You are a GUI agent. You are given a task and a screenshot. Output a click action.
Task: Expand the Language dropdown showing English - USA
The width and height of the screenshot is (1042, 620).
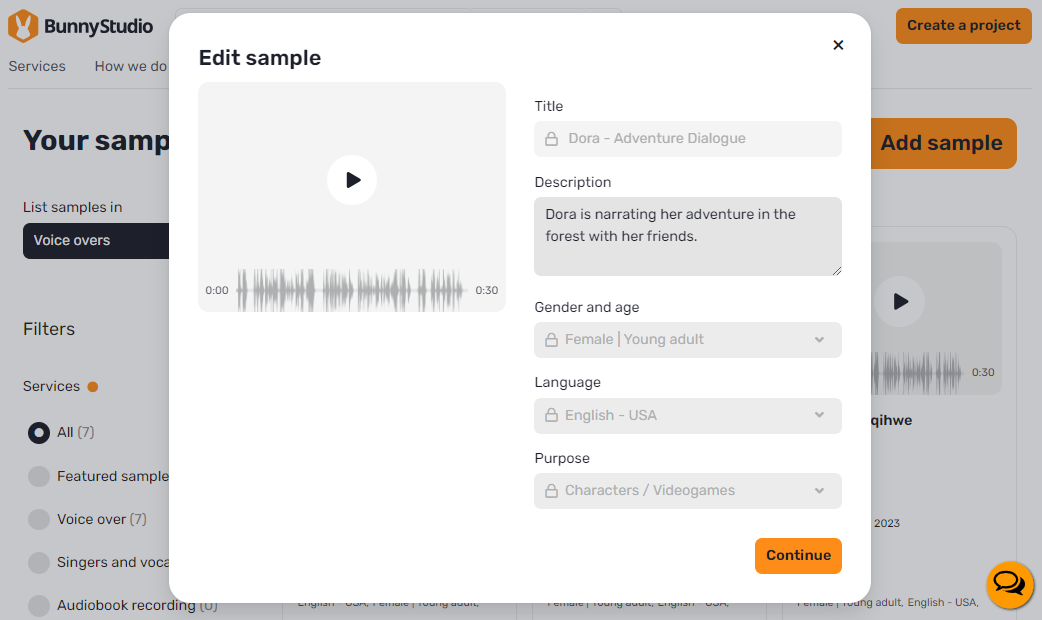click(x=688, y=415)
